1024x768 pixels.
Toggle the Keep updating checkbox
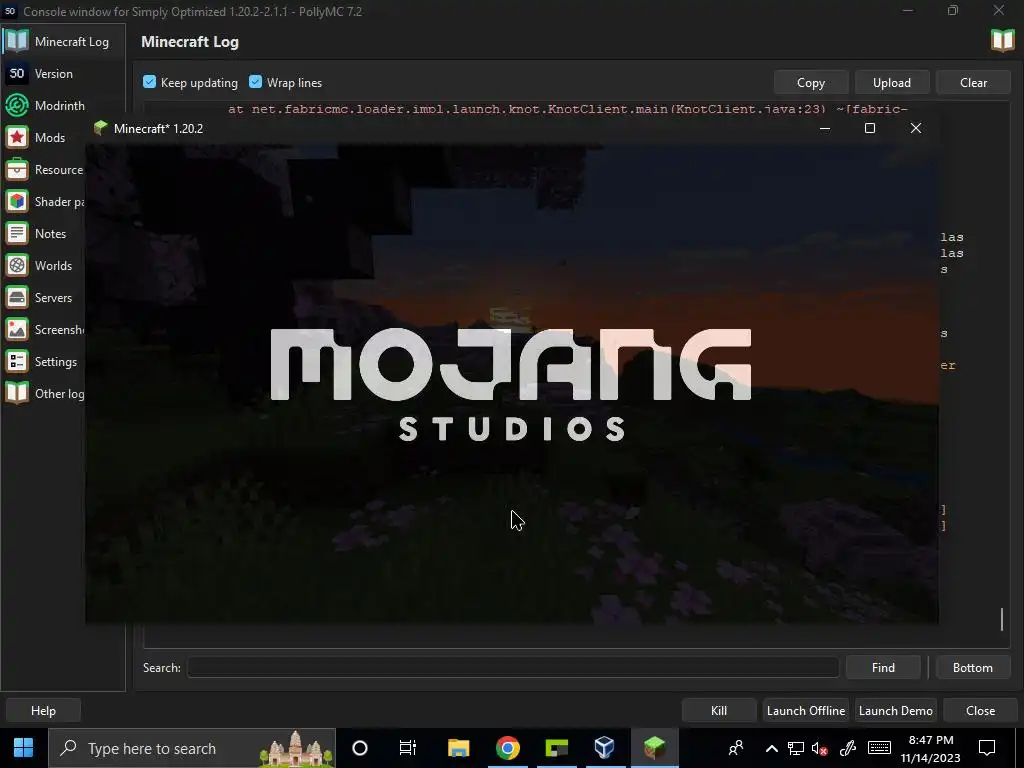(x=150, y=82)
